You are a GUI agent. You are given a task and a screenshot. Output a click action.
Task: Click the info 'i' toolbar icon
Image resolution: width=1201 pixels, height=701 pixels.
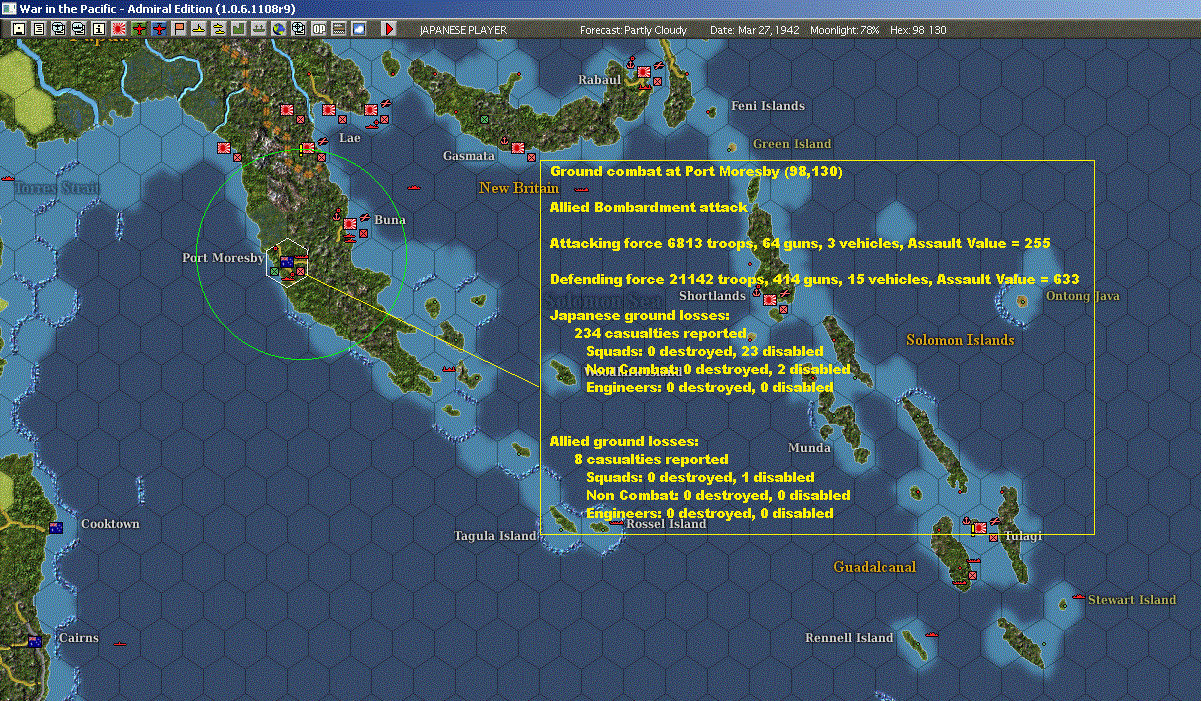(x=98, y=29)
